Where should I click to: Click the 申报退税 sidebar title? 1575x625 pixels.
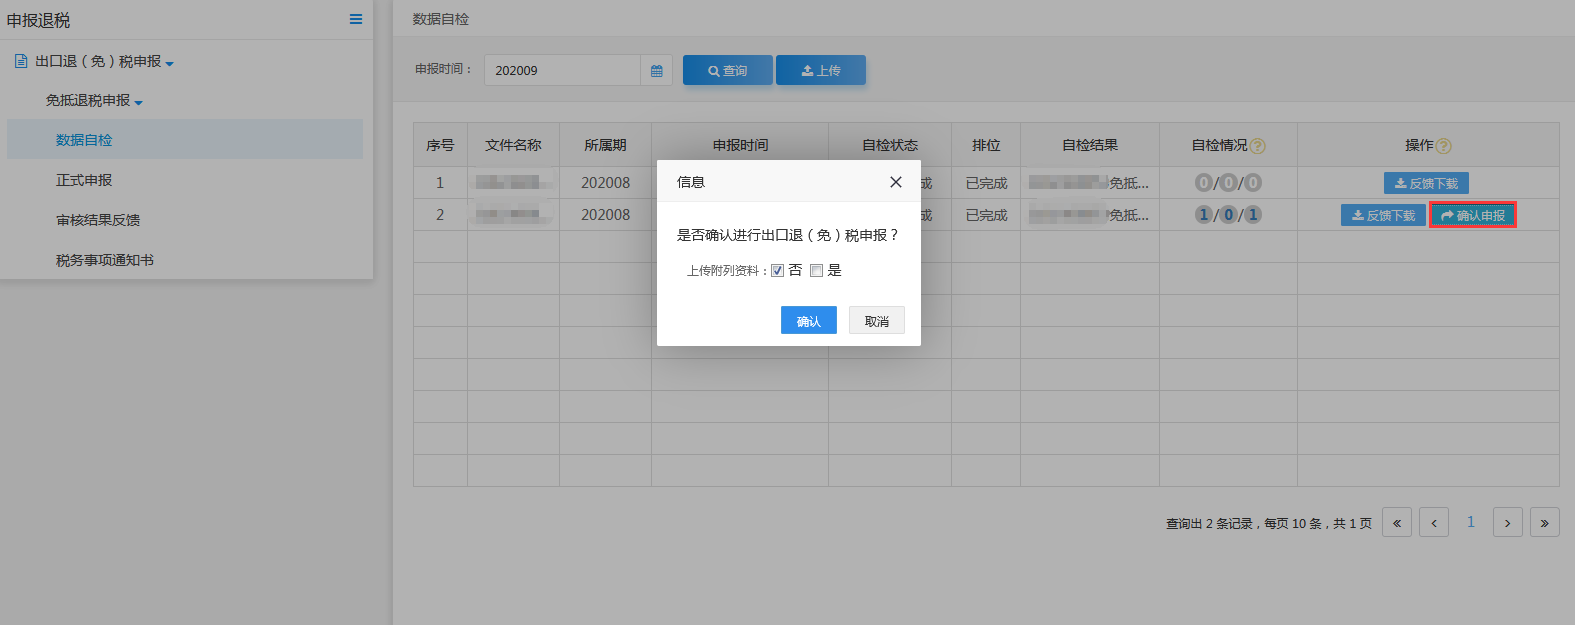coord(38,20)
